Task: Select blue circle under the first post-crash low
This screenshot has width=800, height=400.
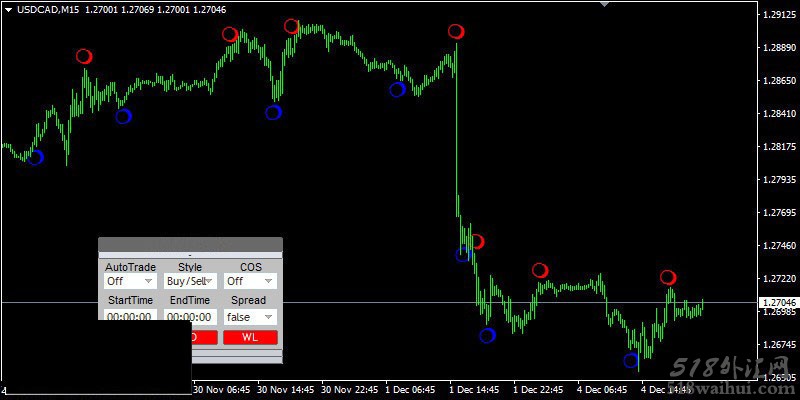Action: [x=487, y=335]
